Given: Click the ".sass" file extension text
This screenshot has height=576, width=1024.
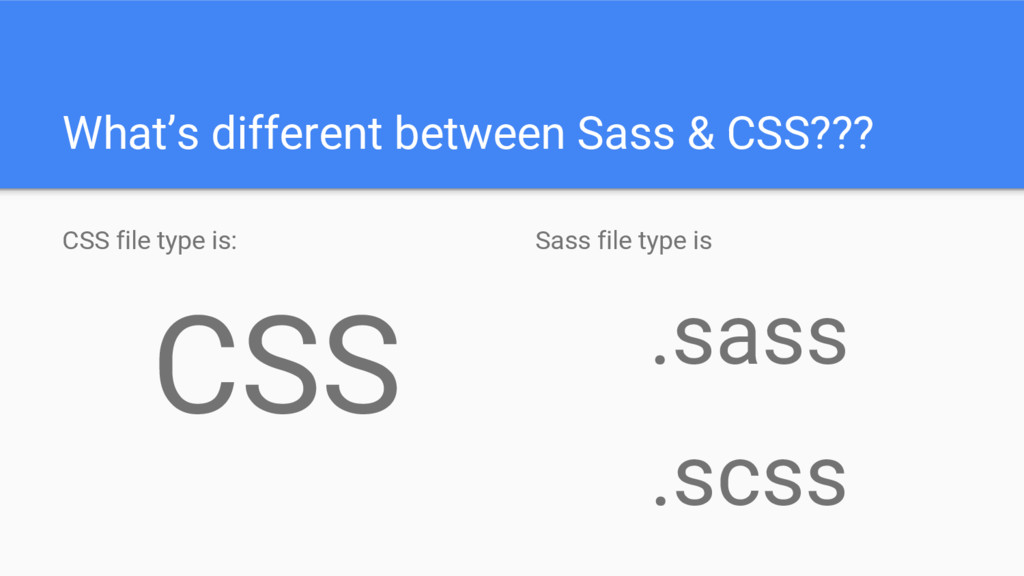Looking at the screenshot, I should [x=750, y=340].
